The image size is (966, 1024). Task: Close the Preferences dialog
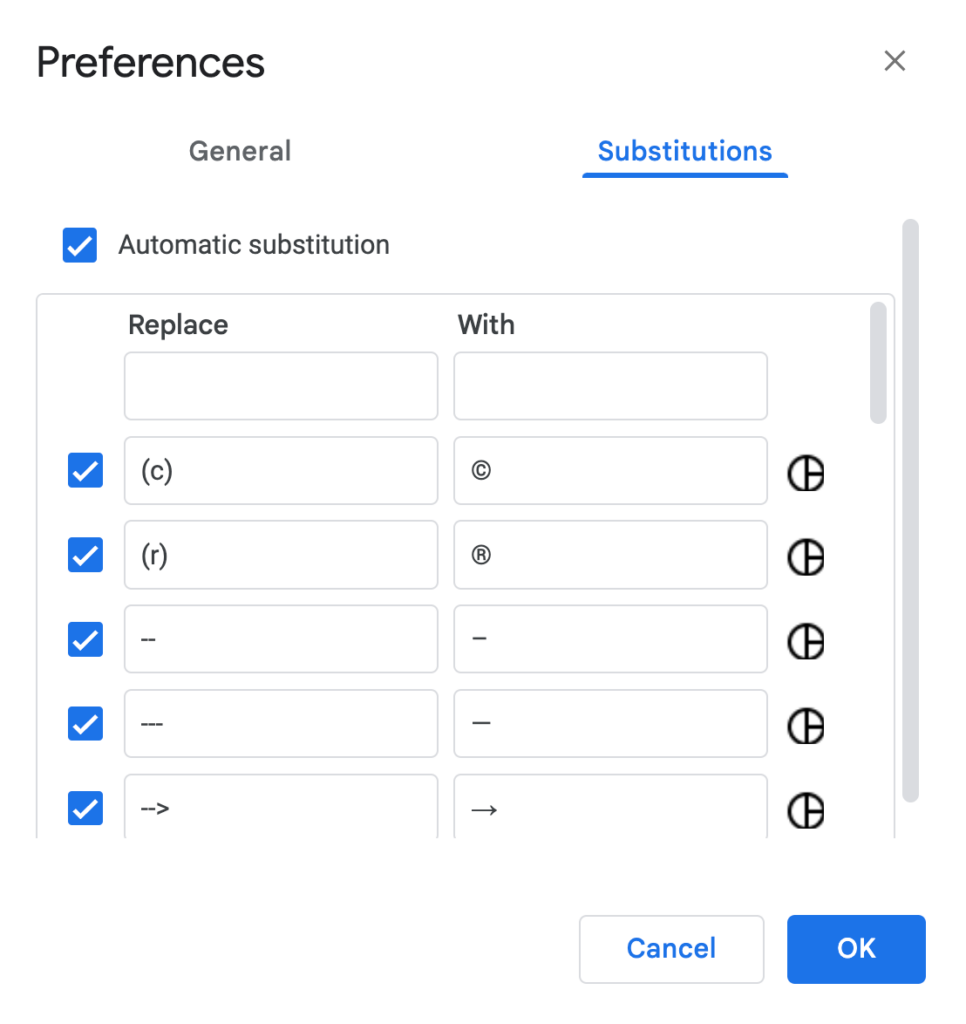894,61
